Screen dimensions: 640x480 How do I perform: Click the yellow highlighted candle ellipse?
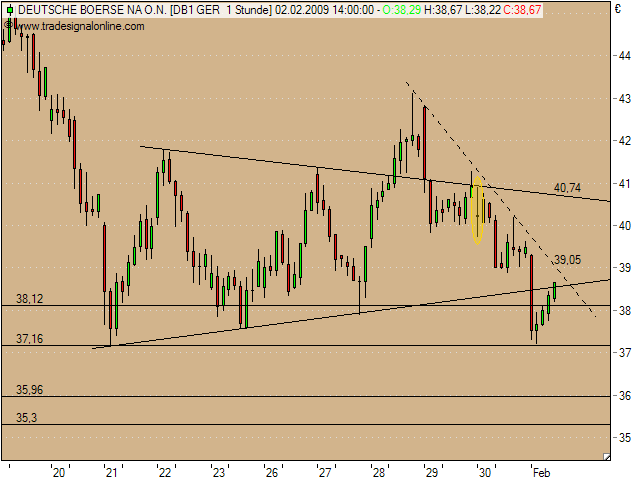pos(477,210)
